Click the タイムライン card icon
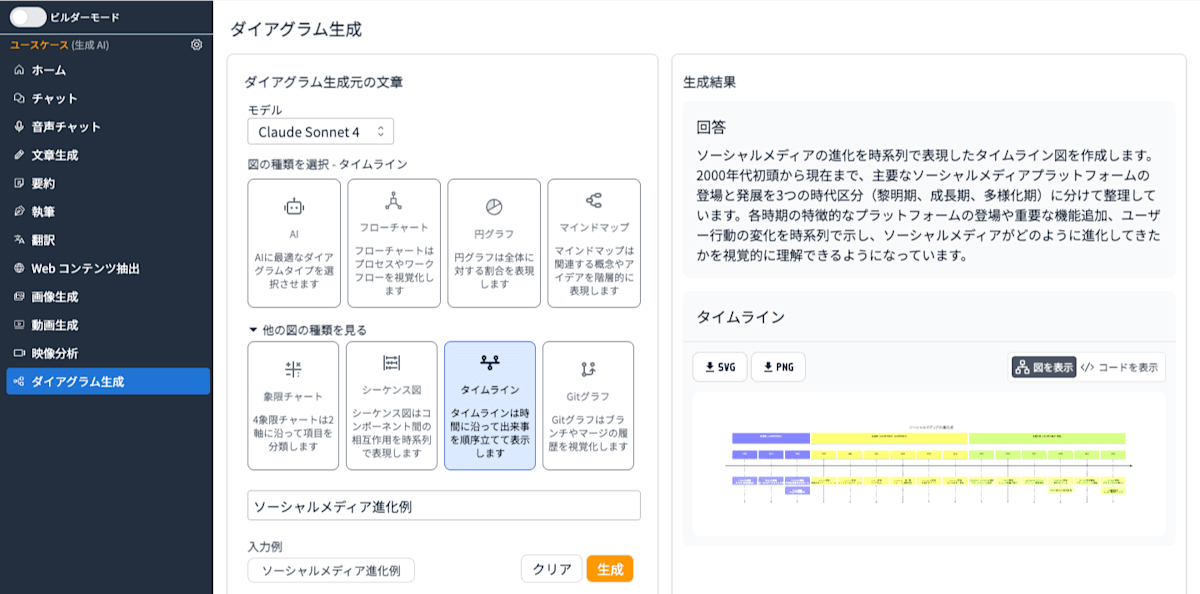The height and width of the screenshot is (594, 1200). pyautogui.click(x=490, y=362)
